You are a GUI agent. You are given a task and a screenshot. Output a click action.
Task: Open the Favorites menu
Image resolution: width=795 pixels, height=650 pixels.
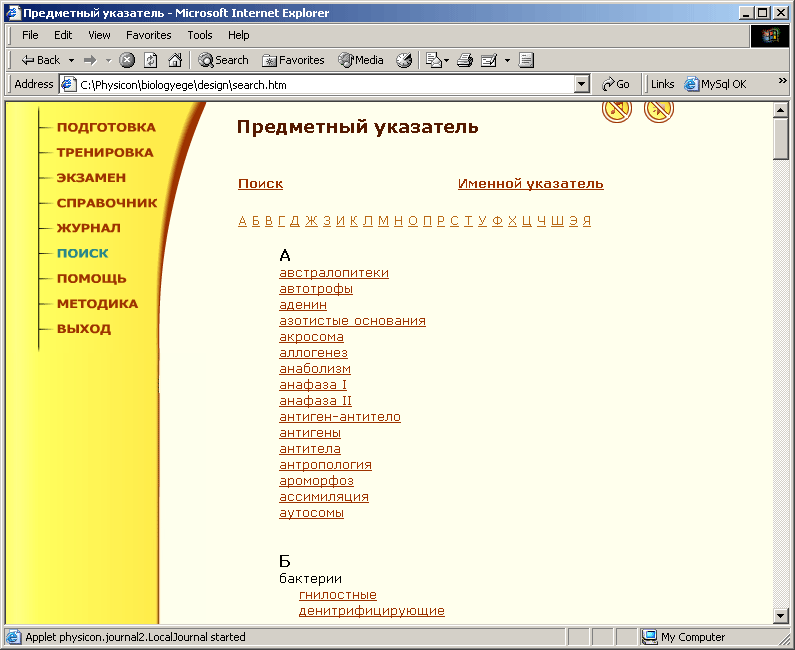click(149, 35)
